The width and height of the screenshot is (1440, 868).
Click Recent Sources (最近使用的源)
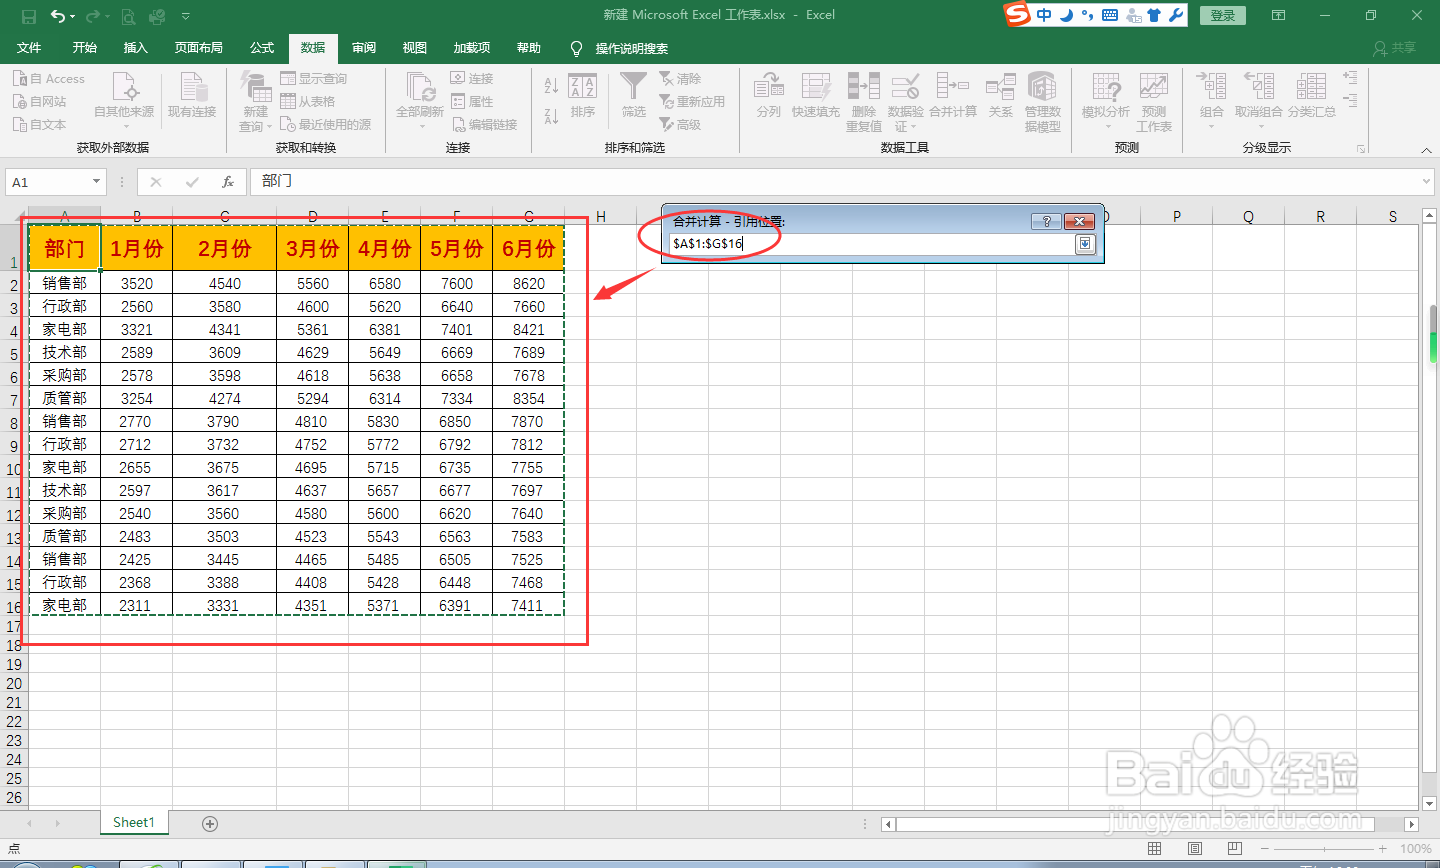pos(326,124)
